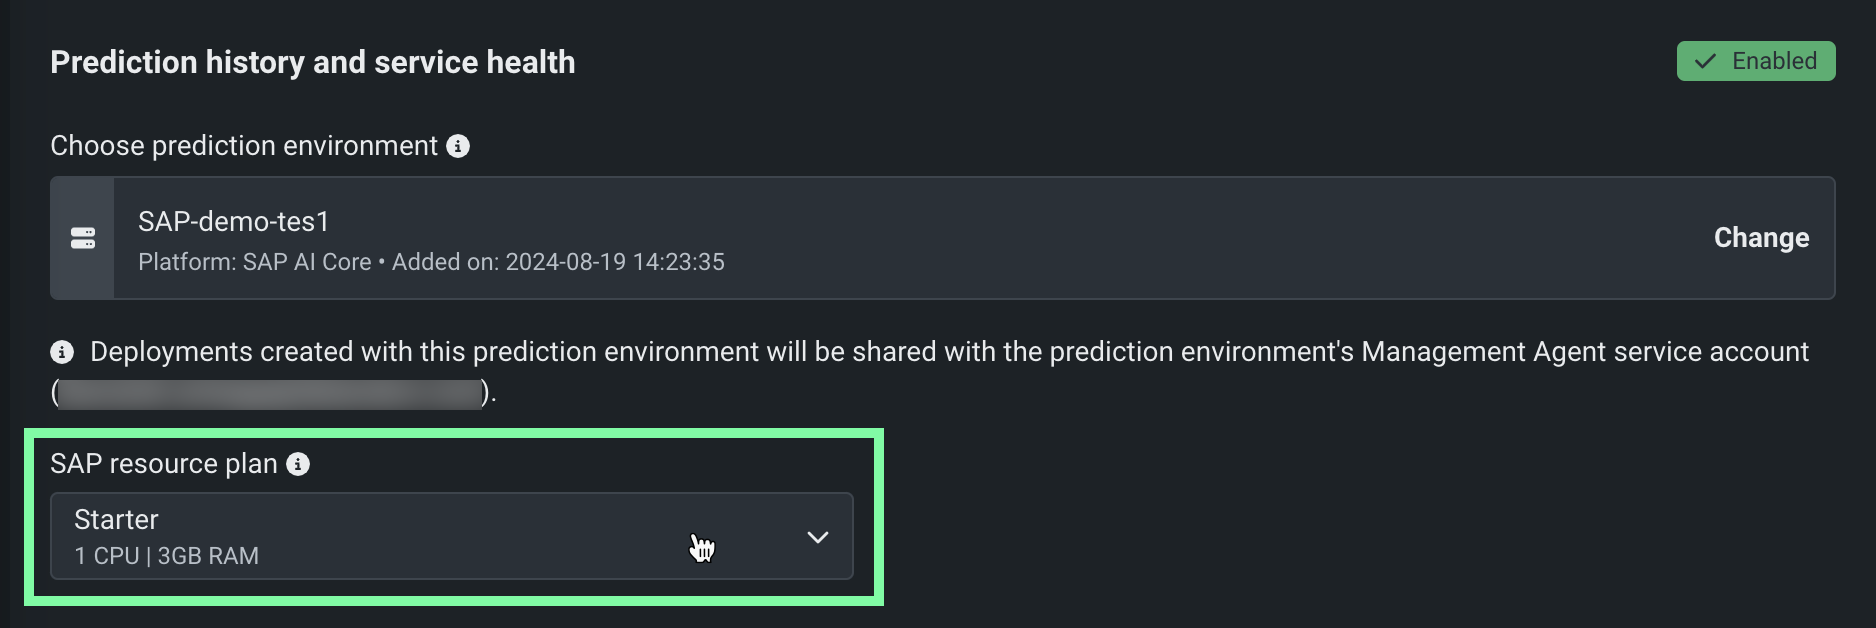Click the word Enabled in the status badge
Image resolution: width=1876 pixels, height=628 pixels.
tap(1774, 61)
